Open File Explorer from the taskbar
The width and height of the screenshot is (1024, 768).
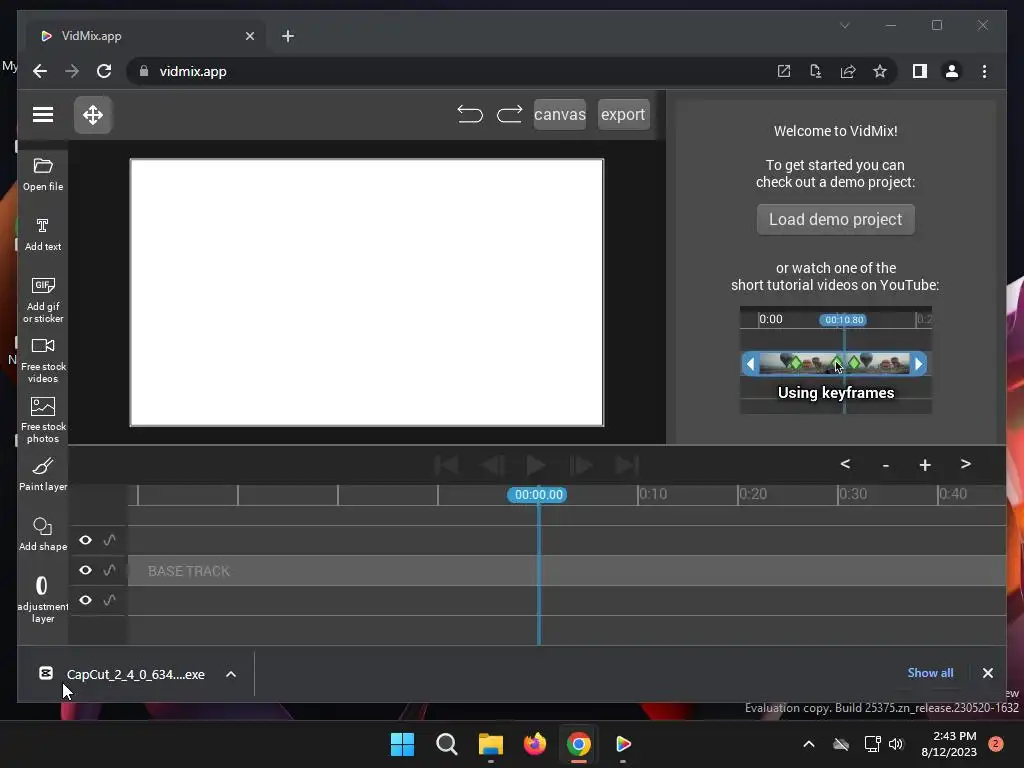point(490,744)
